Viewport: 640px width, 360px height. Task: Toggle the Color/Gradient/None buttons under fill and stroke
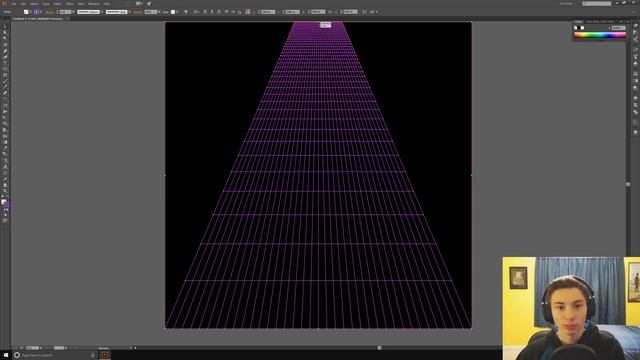[x=5, y=209]
